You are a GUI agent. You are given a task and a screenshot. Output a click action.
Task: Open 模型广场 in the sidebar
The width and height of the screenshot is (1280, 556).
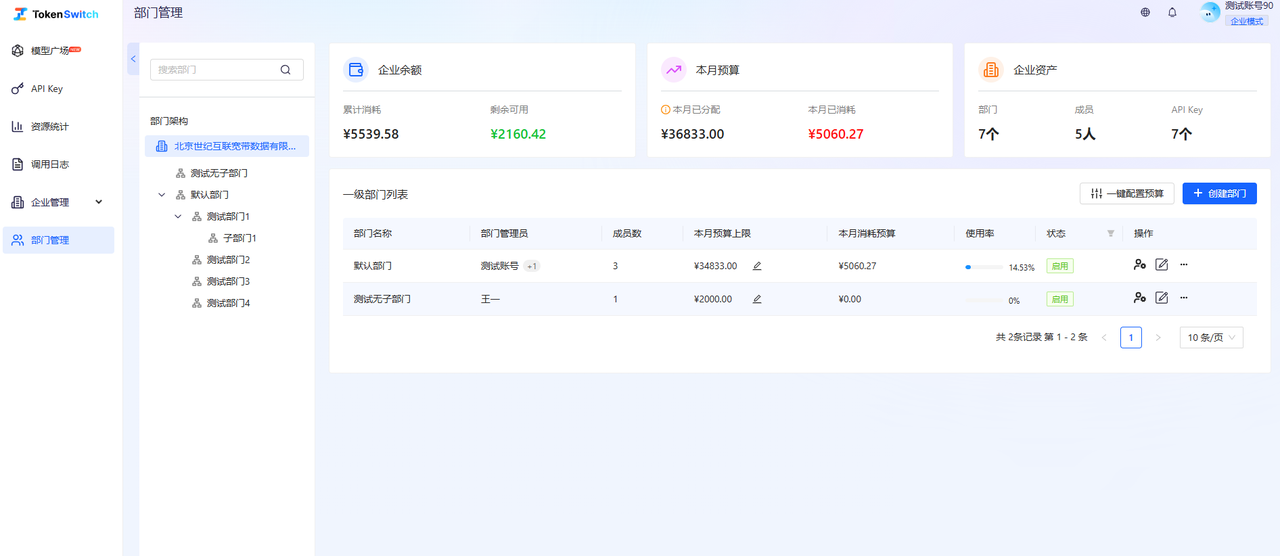pos(58,50)
